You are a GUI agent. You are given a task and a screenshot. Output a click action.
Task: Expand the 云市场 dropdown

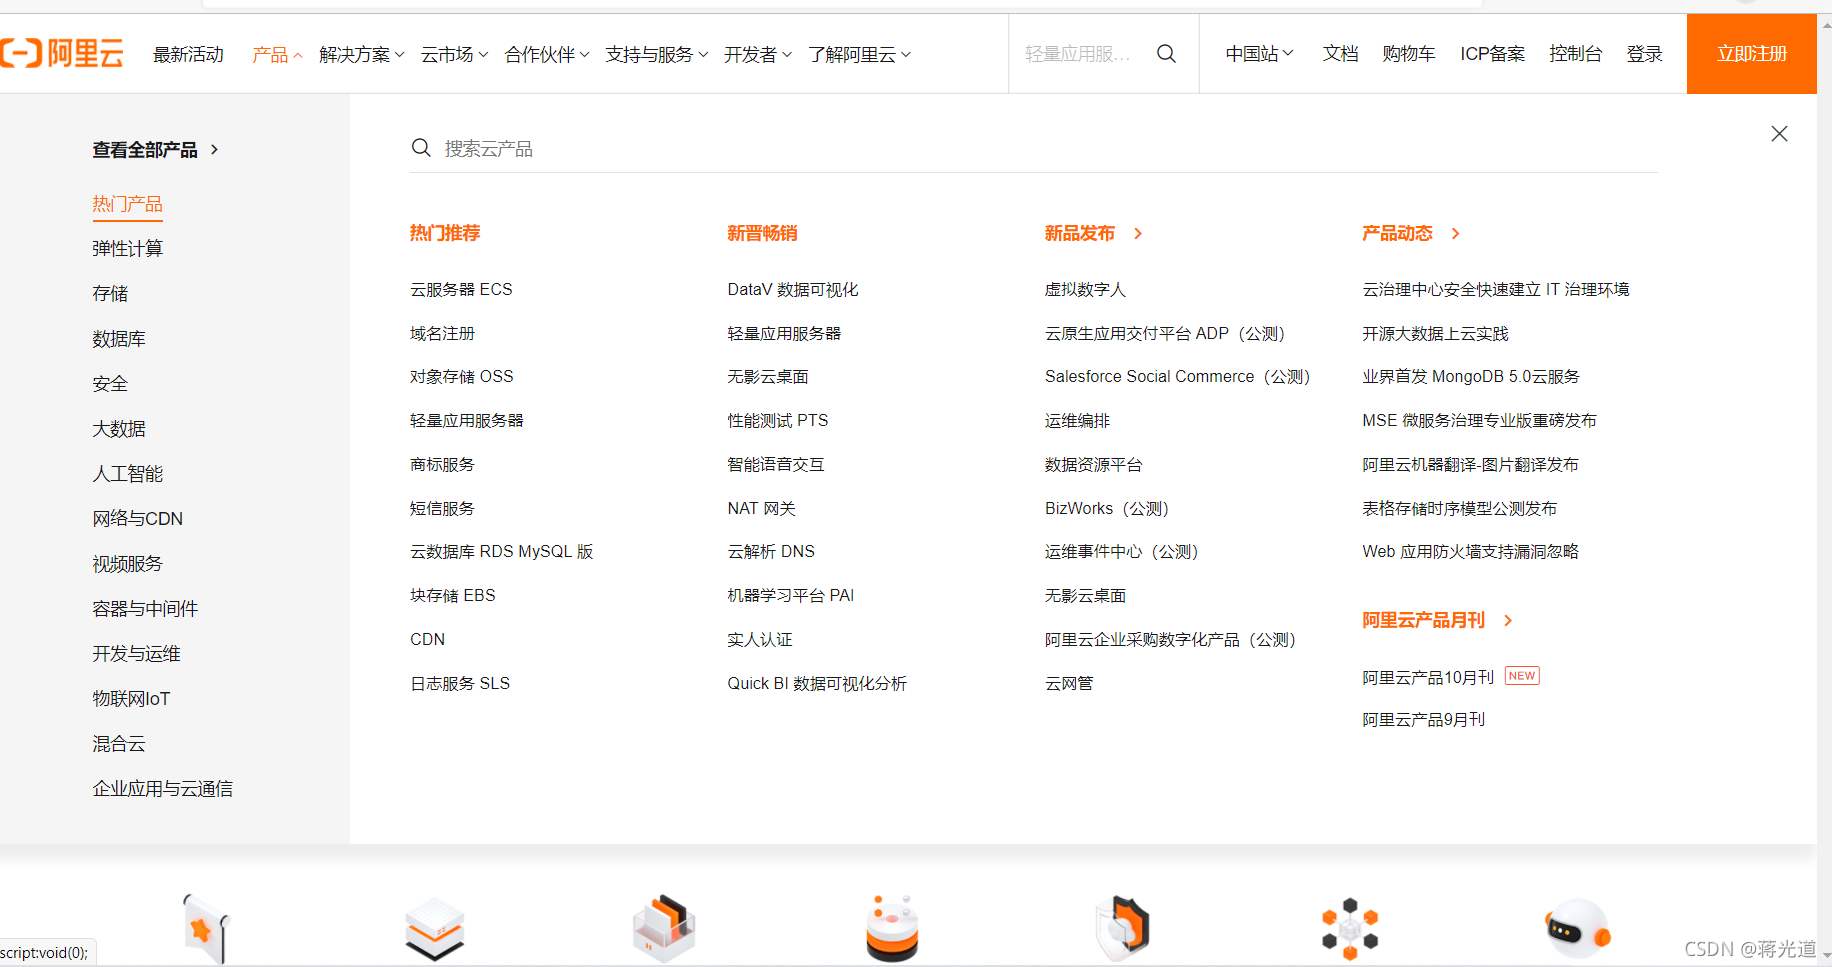454,54
